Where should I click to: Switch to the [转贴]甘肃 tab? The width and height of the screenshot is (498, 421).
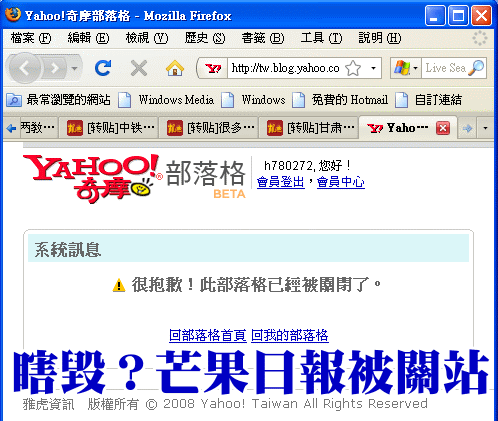click(308, 128)
